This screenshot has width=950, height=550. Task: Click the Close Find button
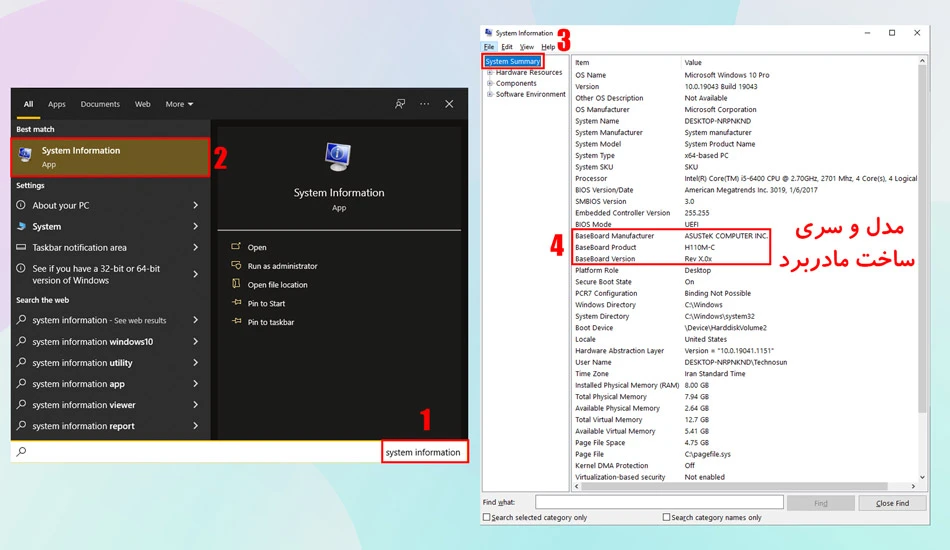point(892,503)
